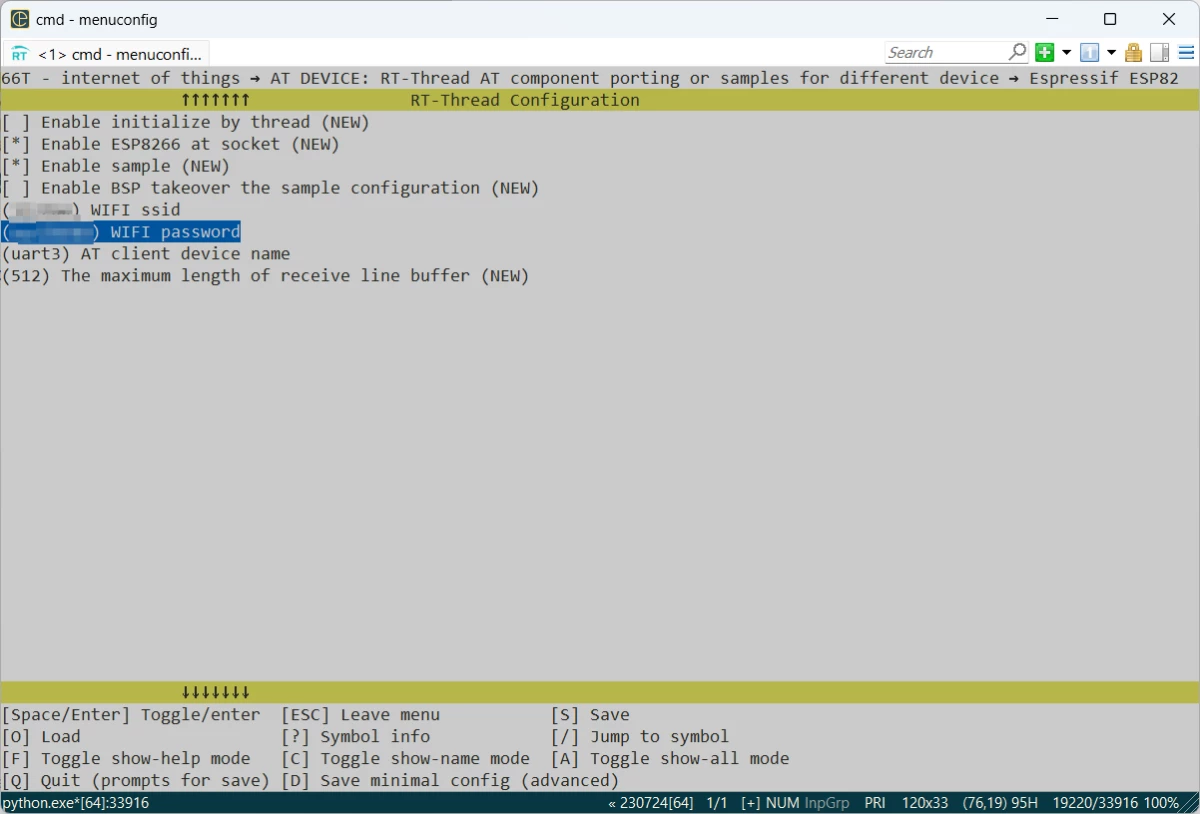Minimize the ConEmu window

[x=1052, y=19]
